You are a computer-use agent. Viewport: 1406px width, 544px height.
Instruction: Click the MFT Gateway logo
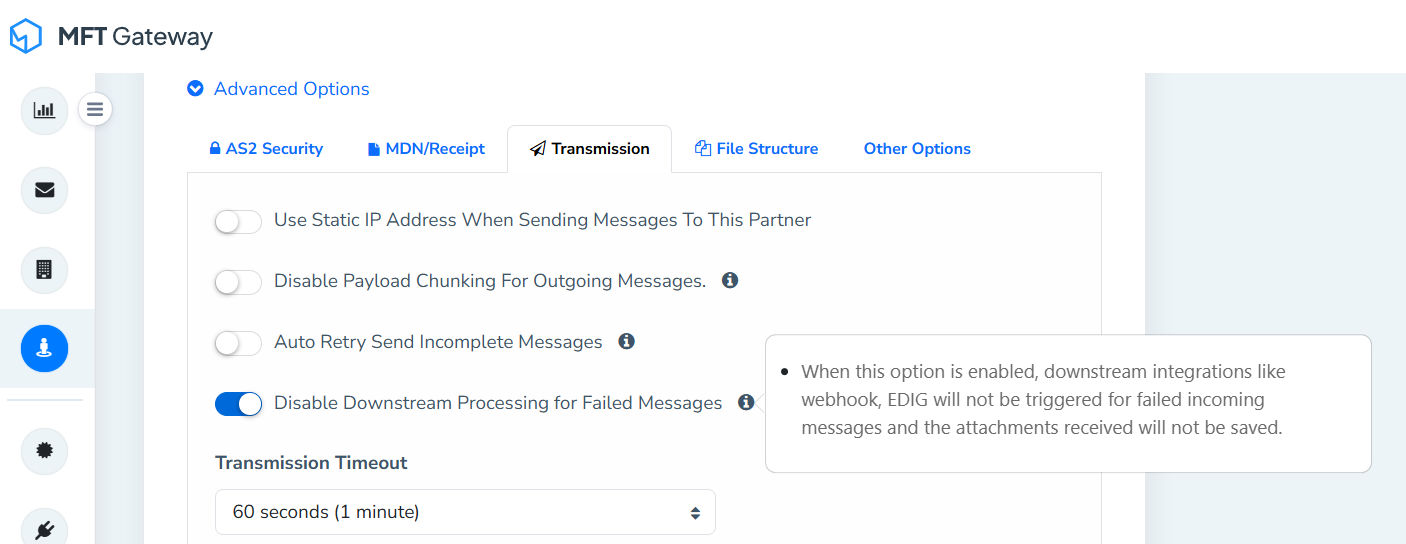111,37
